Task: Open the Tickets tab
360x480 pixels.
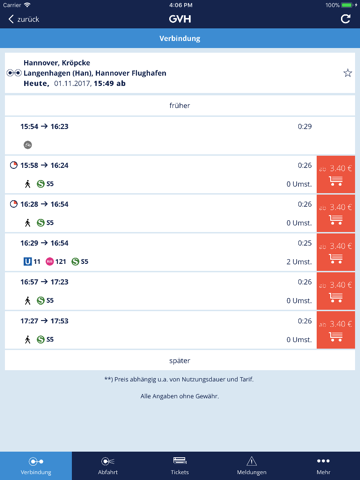Action: click(x=180, y=466)
